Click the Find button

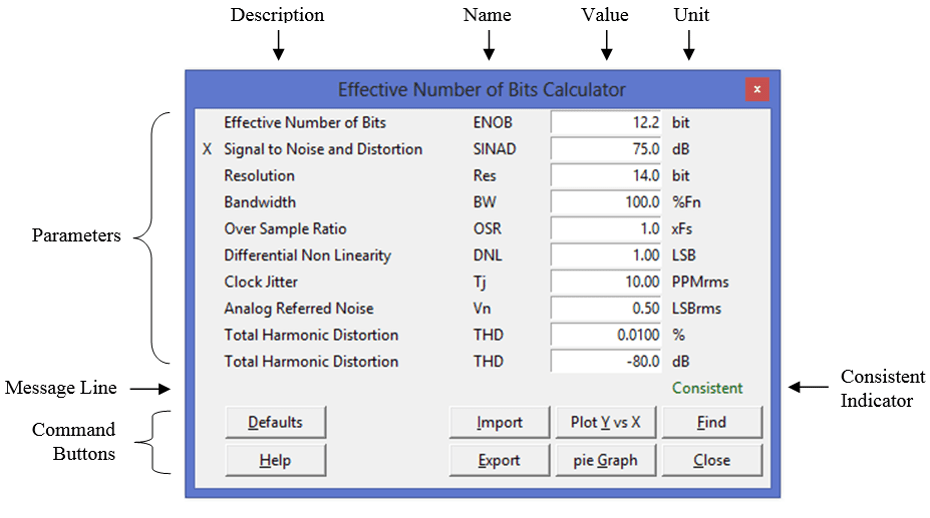(x=711, y=422)
